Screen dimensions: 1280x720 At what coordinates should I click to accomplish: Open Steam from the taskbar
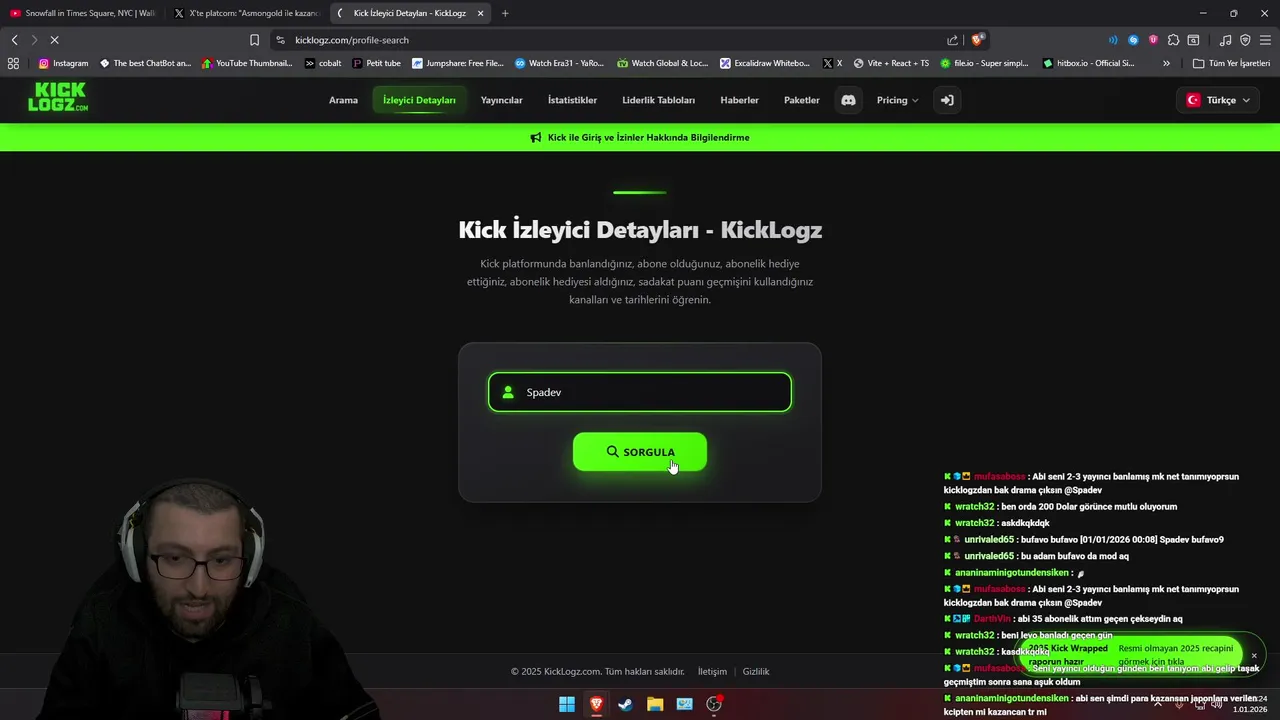(x=625, y=704)
